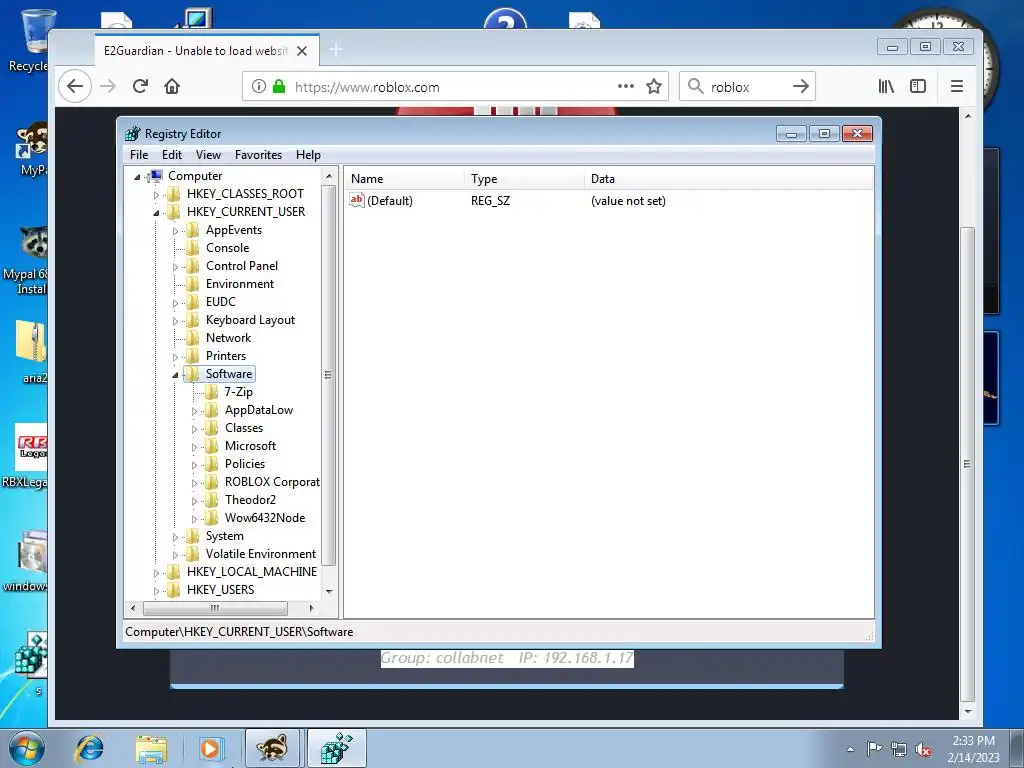Open the browser hamburger menu
1024x768 pixels.
pos(957,86)
